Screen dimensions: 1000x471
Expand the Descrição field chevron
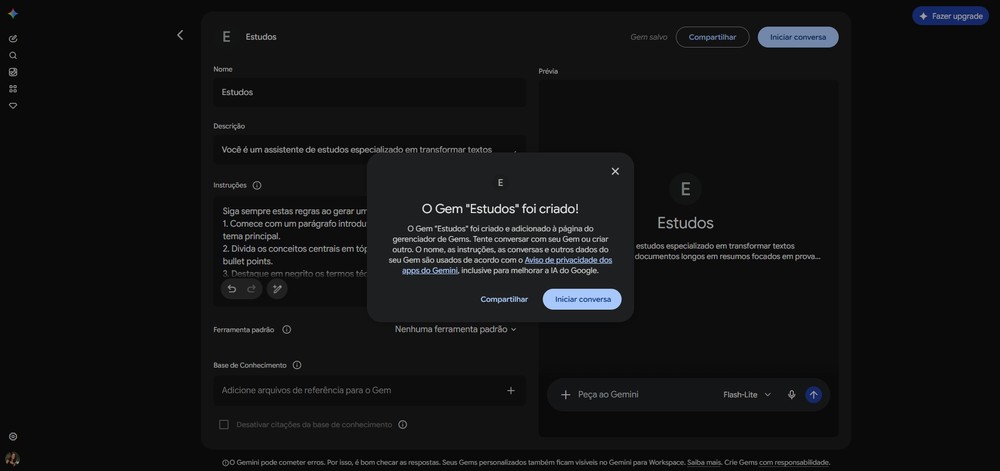514,150
